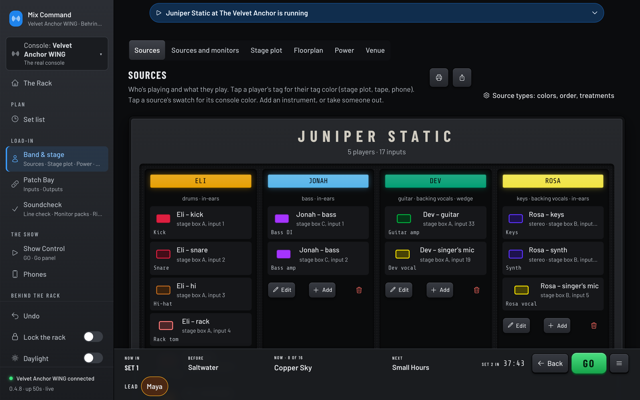The height and width of the screenshot is (400, 640).
Task: Click The Rack home icon
Action: click(15, 83)
